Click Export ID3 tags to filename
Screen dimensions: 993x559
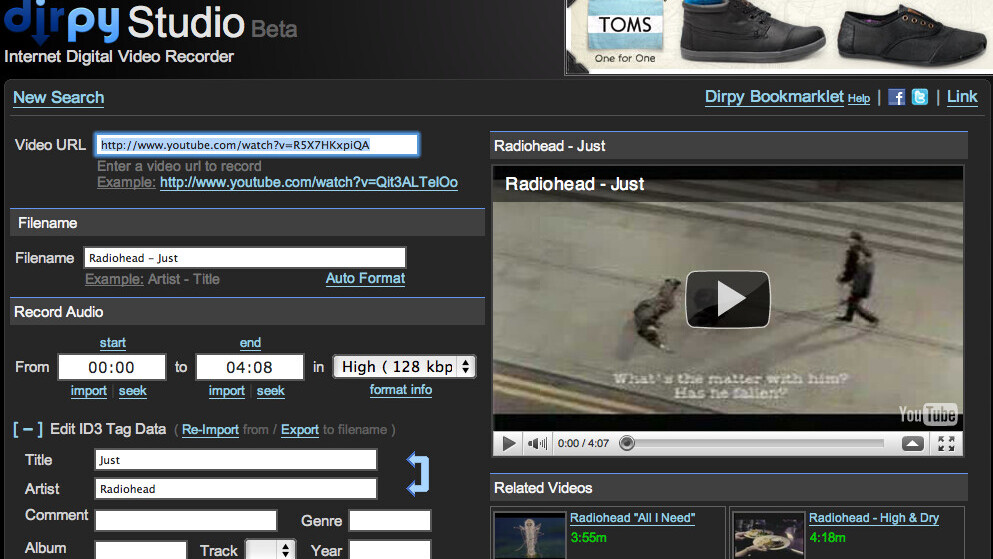click(x=300, y=430)
